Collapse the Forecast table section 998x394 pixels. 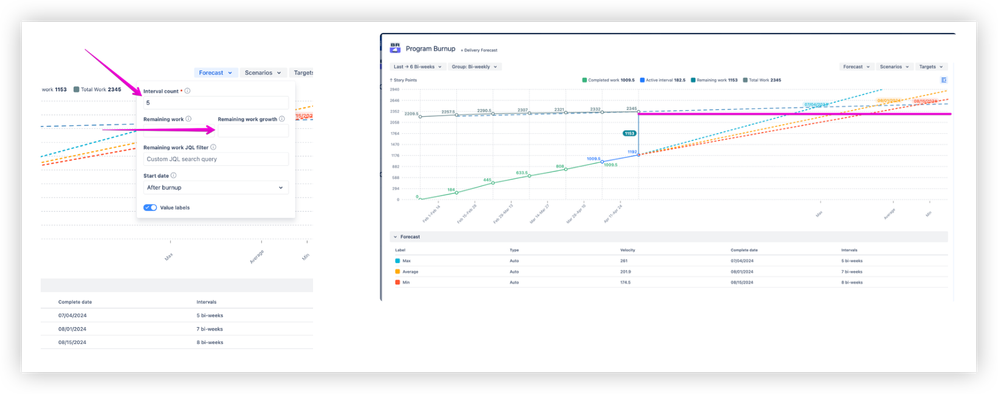tap(395, 237)
